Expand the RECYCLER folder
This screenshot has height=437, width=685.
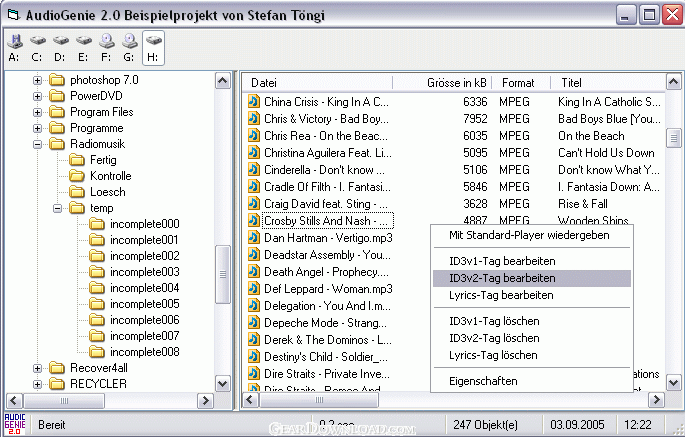(38, 385)
